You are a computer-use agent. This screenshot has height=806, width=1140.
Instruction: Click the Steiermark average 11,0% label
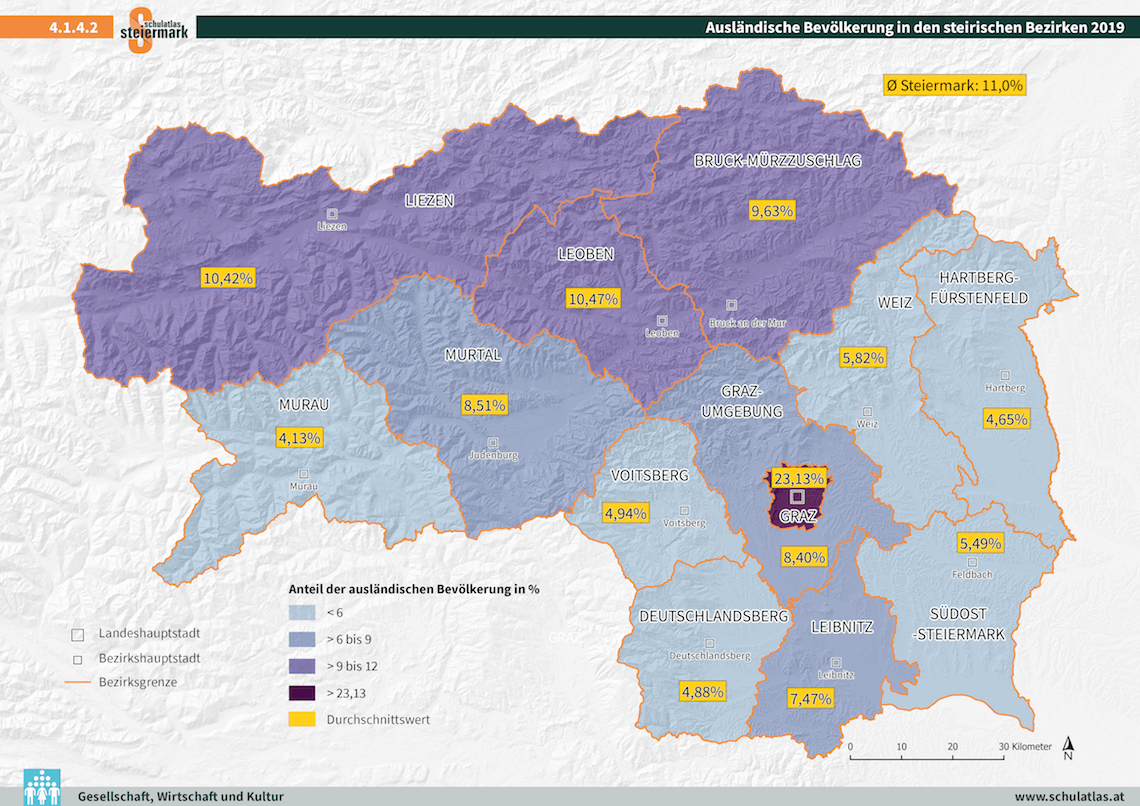(954, 86)
